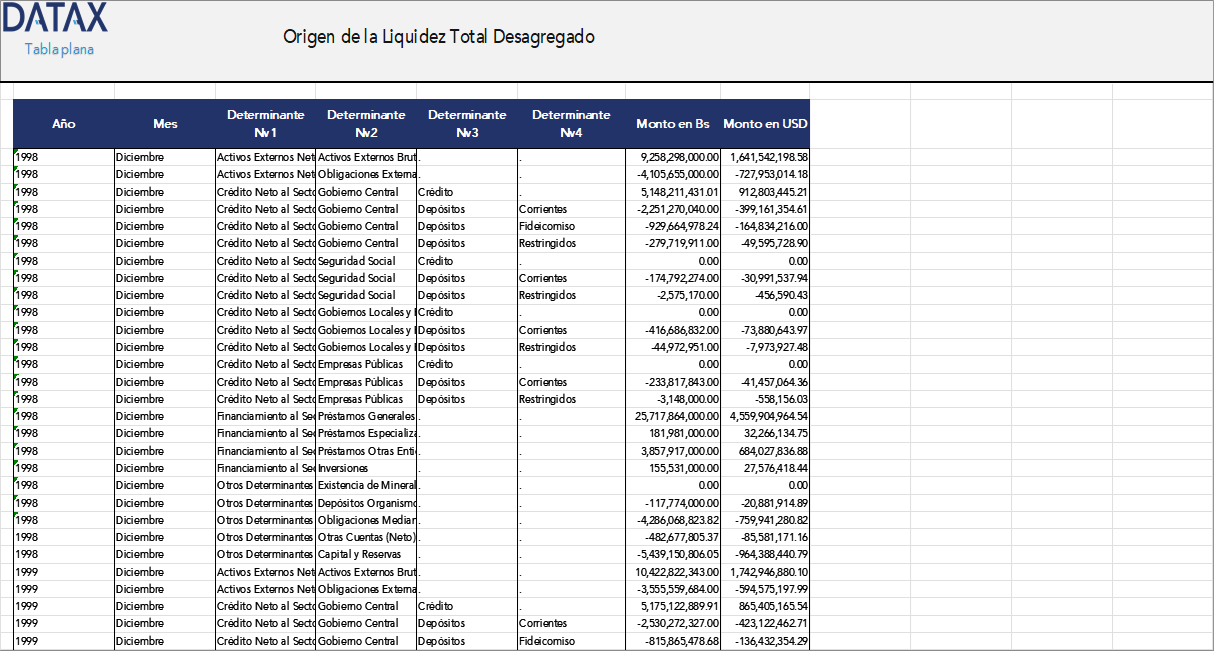Screen dimensions: 1214x651
Task: Select a Gobierno Central cell
Action: [x=366, y=192]
